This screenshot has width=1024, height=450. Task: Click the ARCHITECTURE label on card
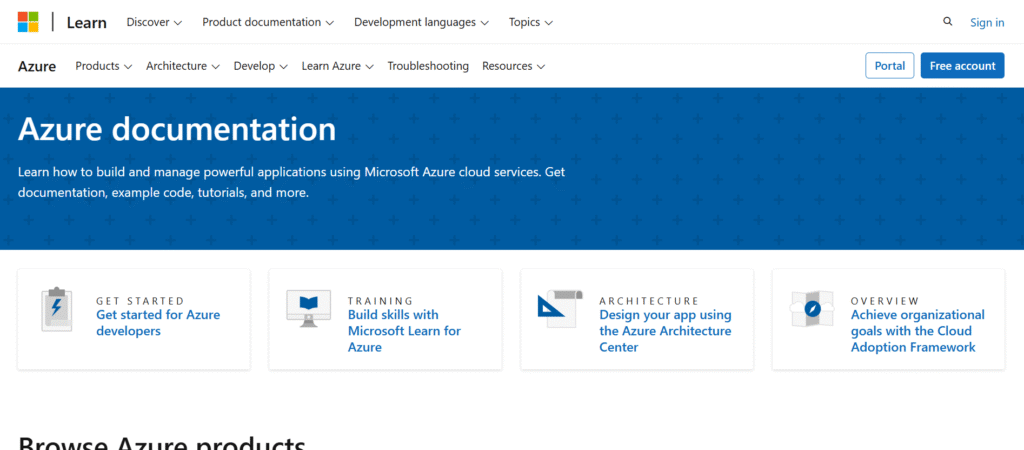649,301
